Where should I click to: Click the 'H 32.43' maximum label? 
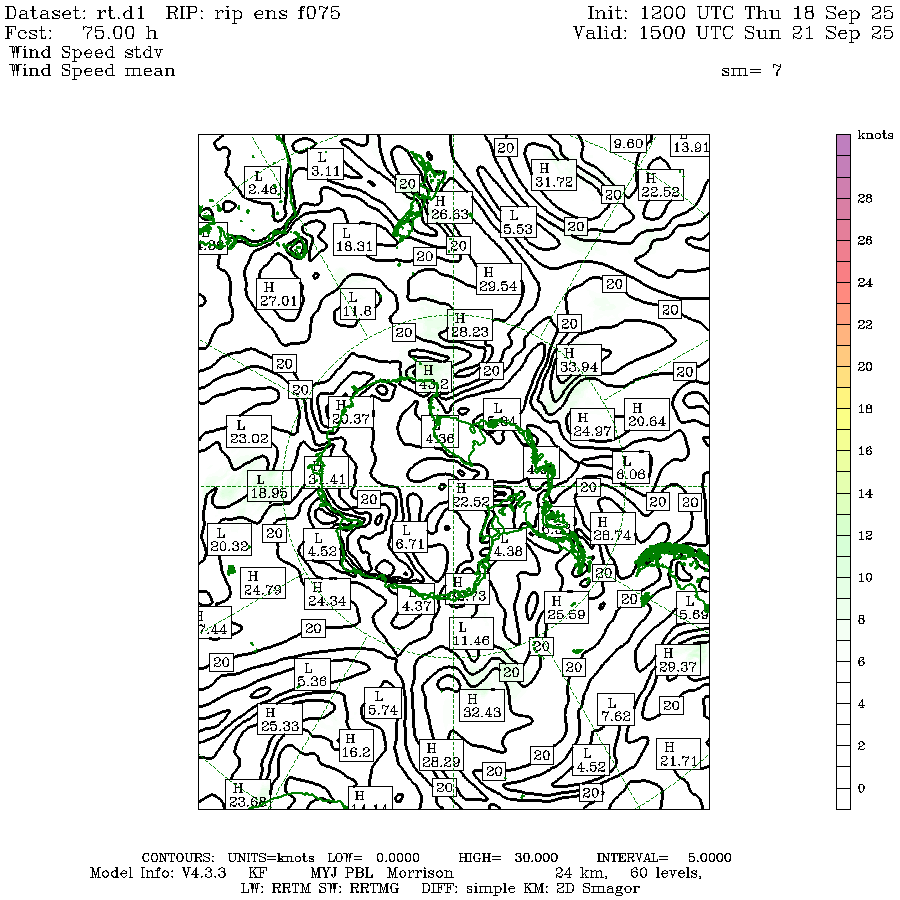click(482, 705)
